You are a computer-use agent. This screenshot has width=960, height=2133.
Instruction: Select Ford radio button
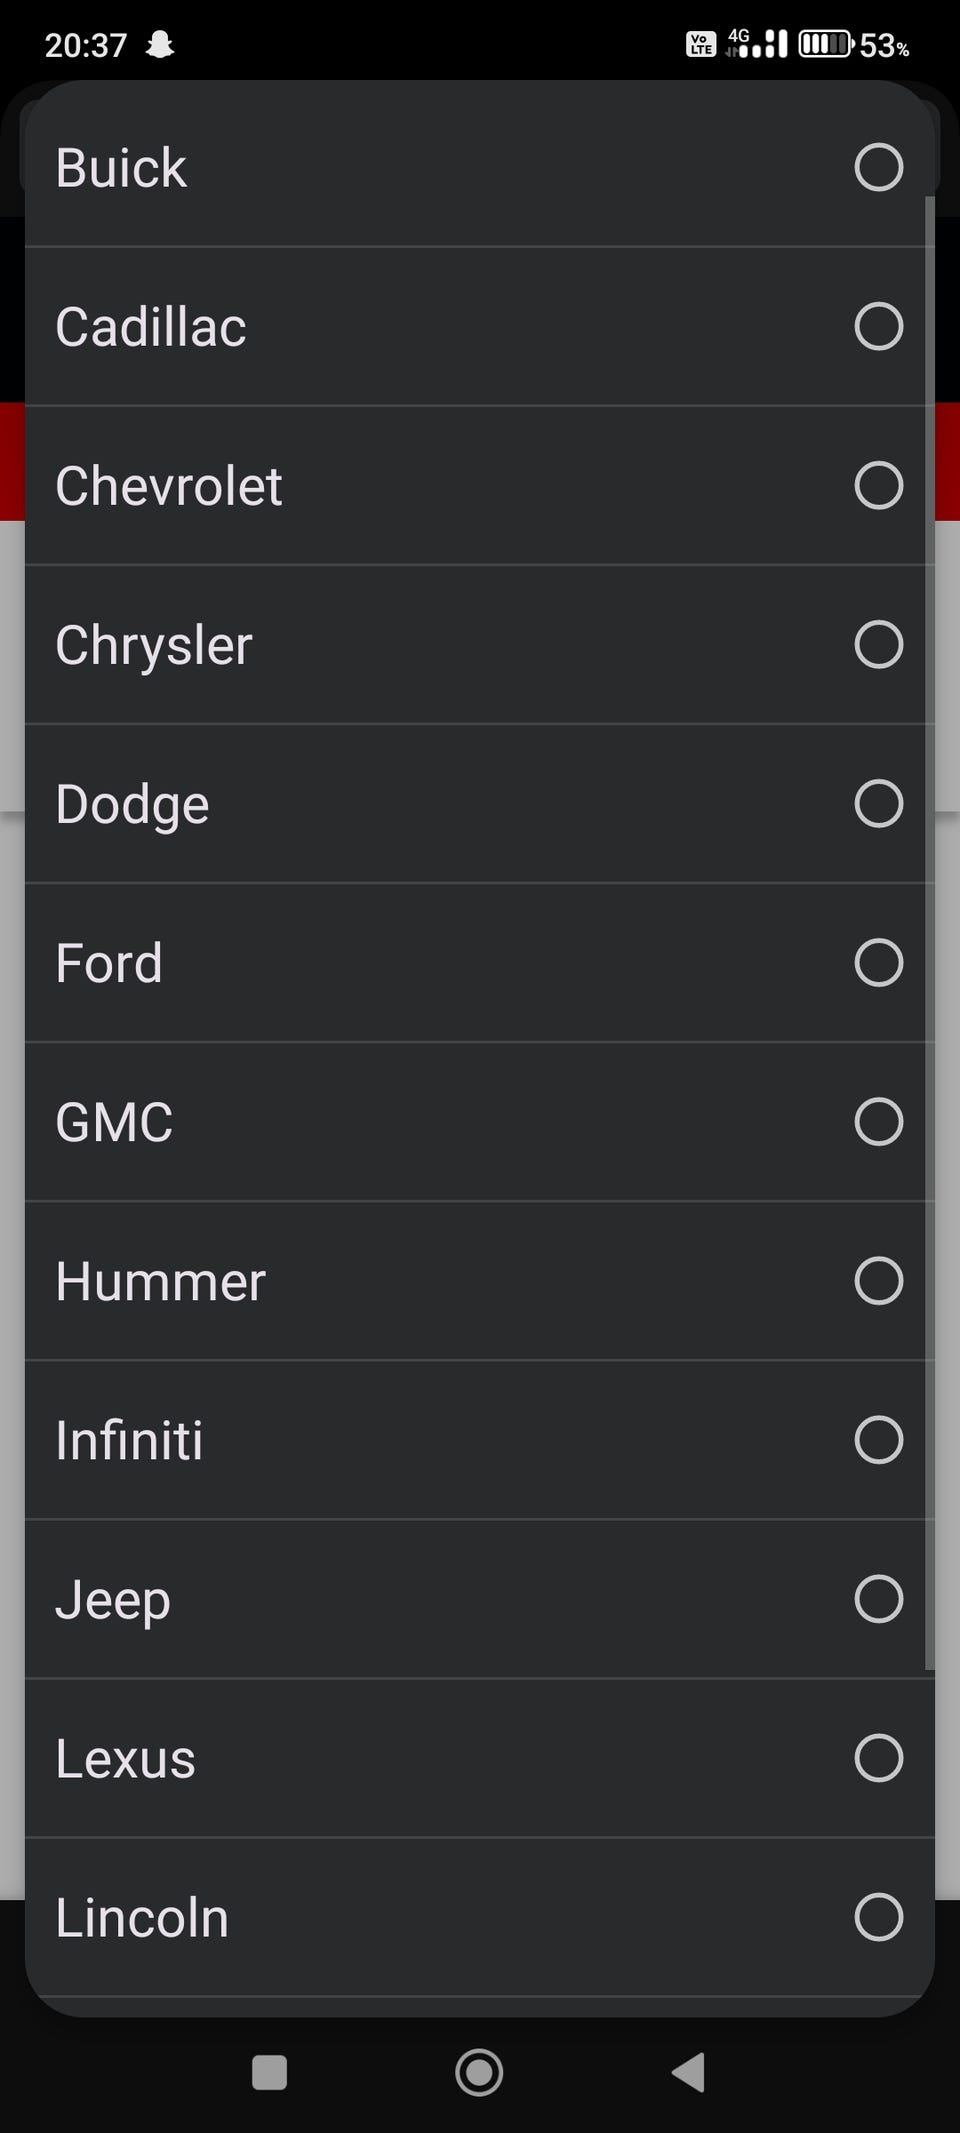878,962
